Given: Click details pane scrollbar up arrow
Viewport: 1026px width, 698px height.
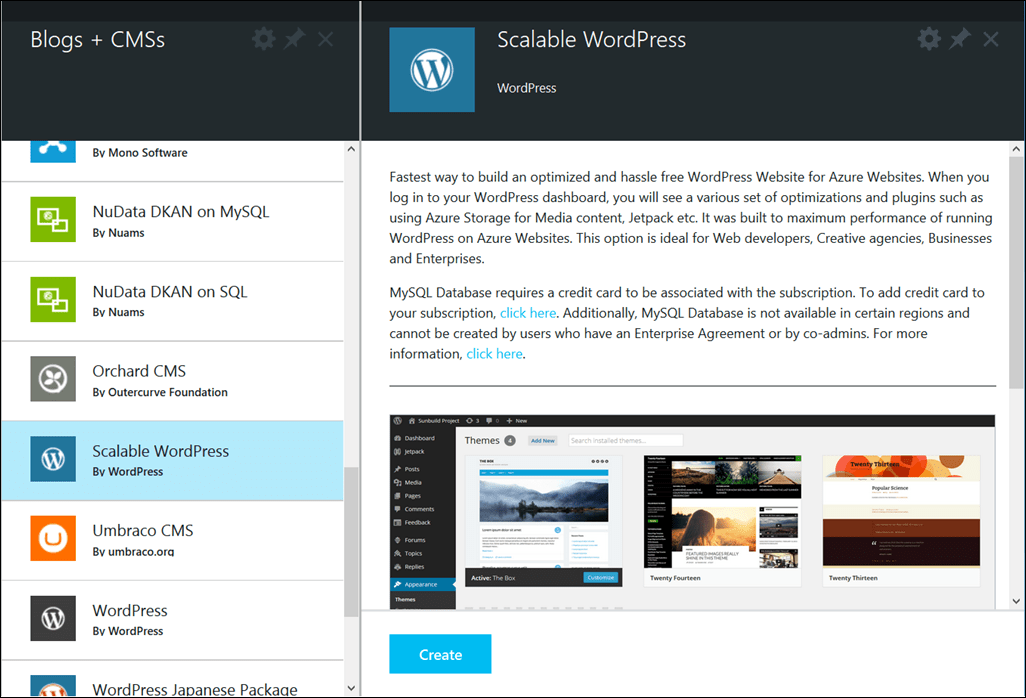Looking at the screenshot, I should click(x=1016, y=149).
